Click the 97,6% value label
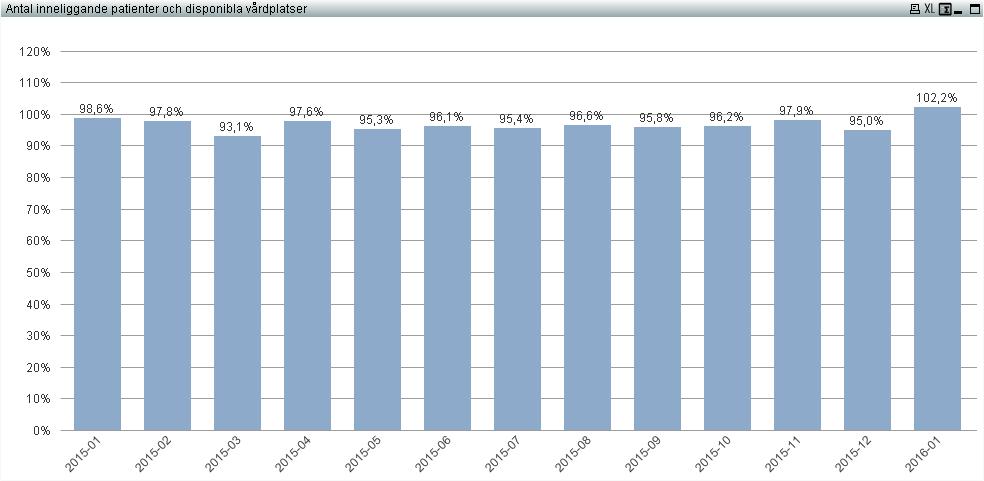The height and width of the screenshot is (481, 984). pyautogui.click(x=306, y=112)
